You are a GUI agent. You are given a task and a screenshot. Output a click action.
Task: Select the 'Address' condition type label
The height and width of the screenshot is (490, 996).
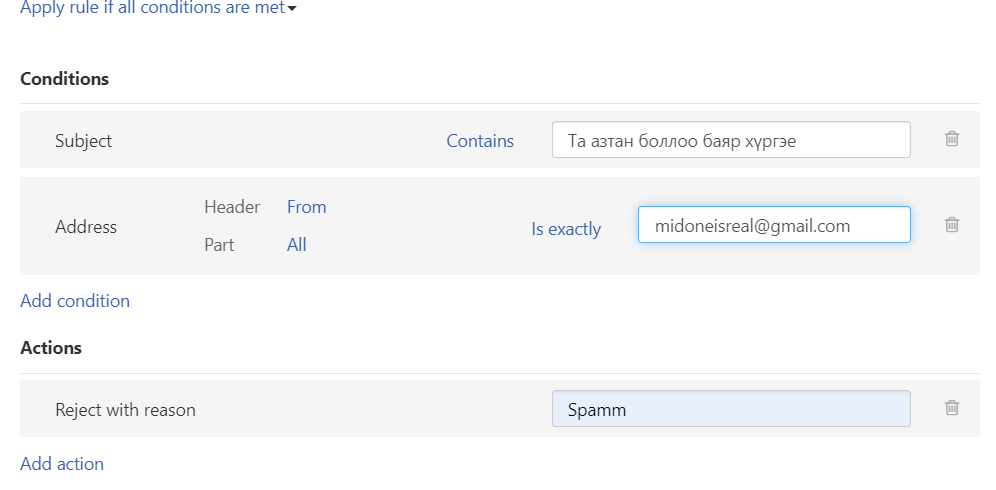coord(86,227)
